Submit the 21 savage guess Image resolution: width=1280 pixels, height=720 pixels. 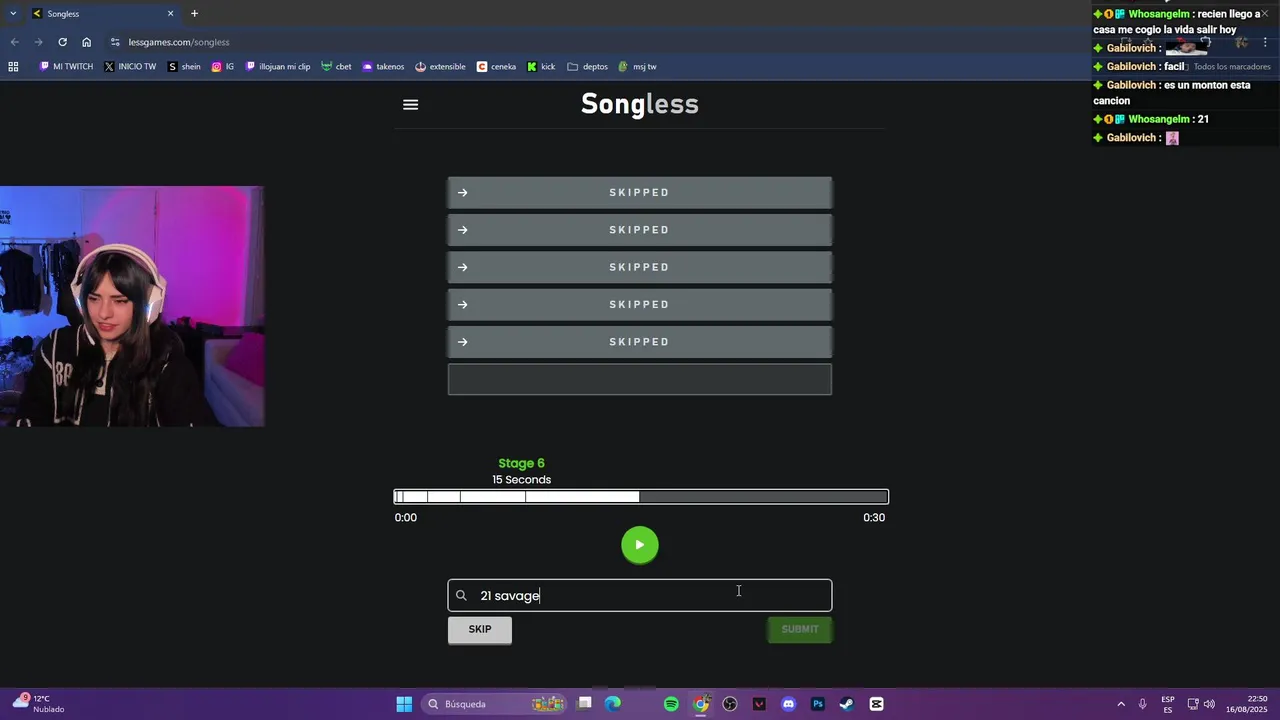799,629
